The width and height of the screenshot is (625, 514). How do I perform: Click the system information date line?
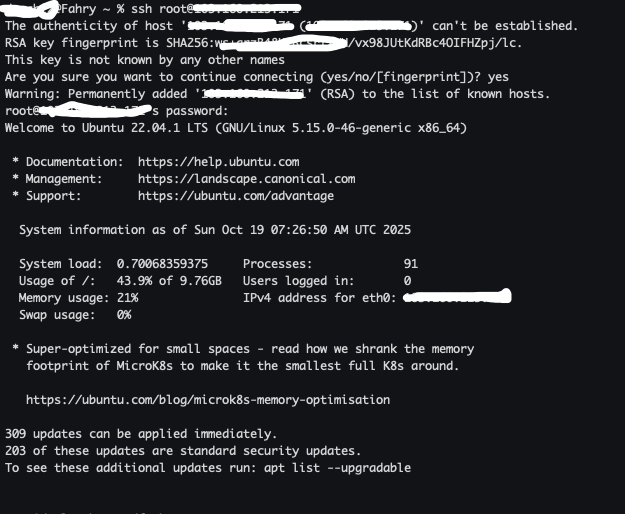pos(215,230)
